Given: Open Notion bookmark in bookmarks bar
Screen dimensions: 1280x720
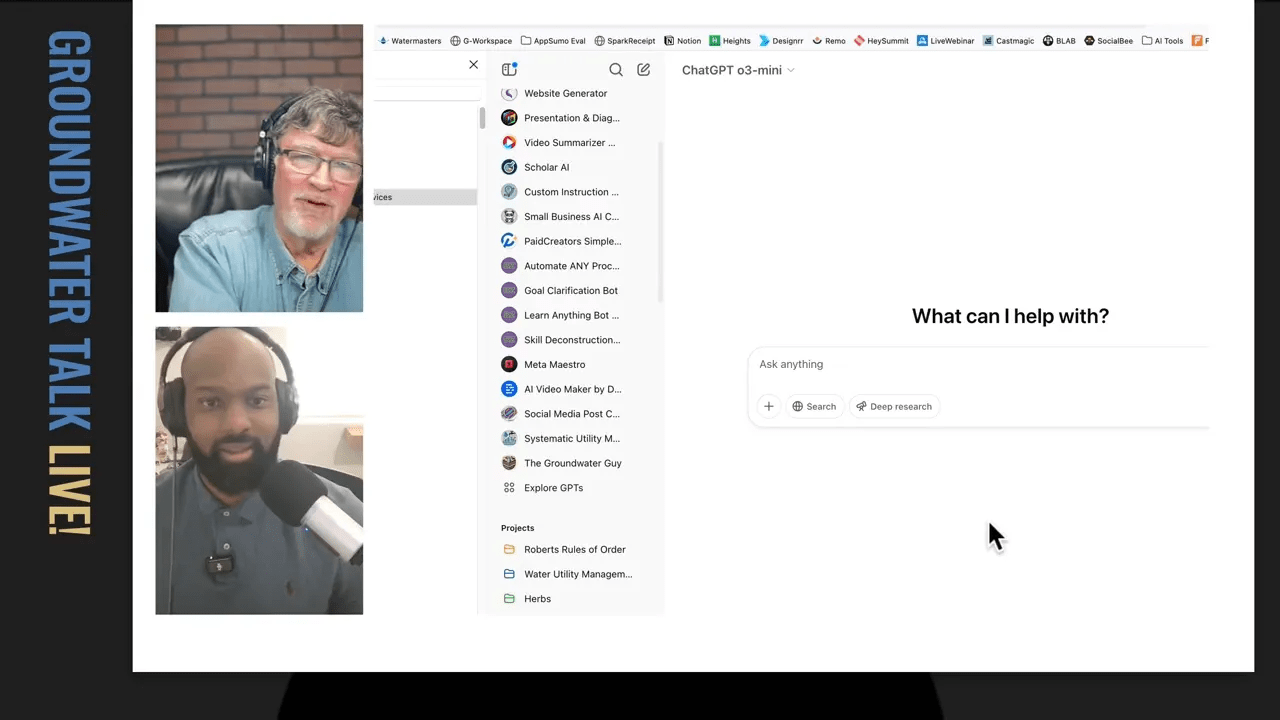Looking at the screenshot, I should click(682, 41).
